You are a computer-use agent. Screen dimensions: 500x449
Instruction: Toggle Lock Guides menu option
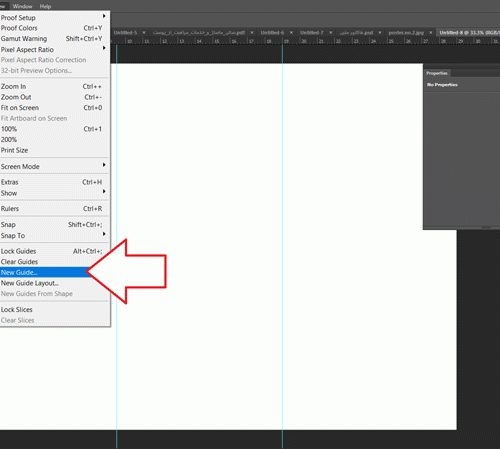[x=55, y=251]
